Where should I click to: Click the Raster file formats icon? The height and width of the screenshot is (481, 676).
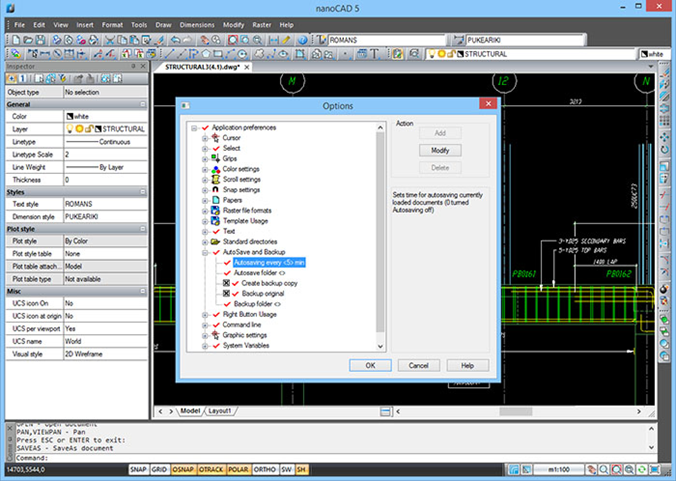[214, 211]
